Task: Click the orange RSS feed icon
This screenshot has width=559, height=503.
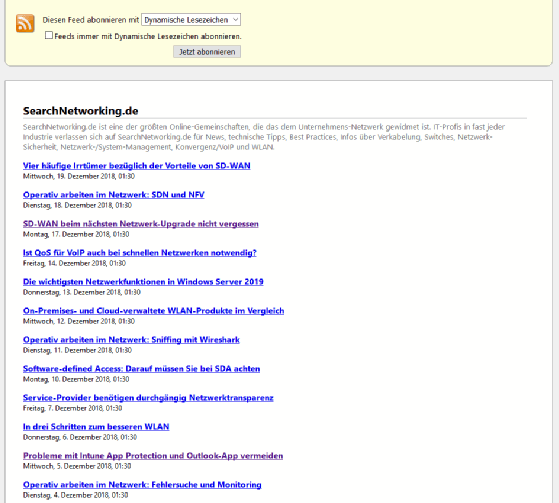Action: point(25,24)
